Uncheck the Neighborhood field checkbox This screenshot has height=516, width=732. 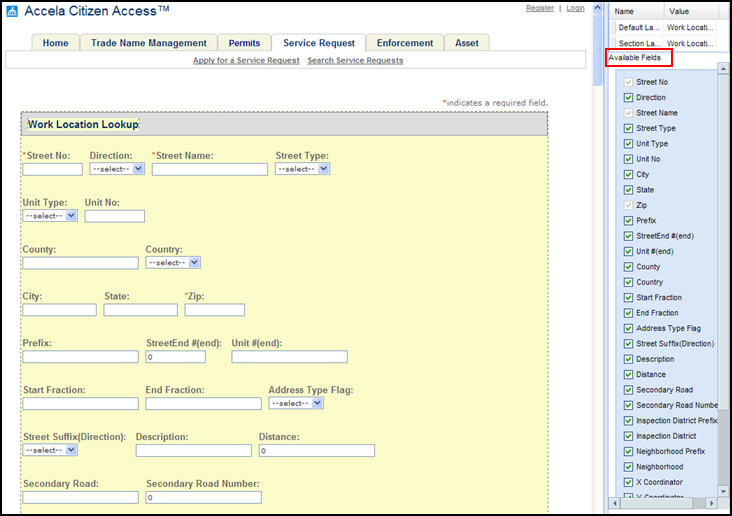click(628, 467)
